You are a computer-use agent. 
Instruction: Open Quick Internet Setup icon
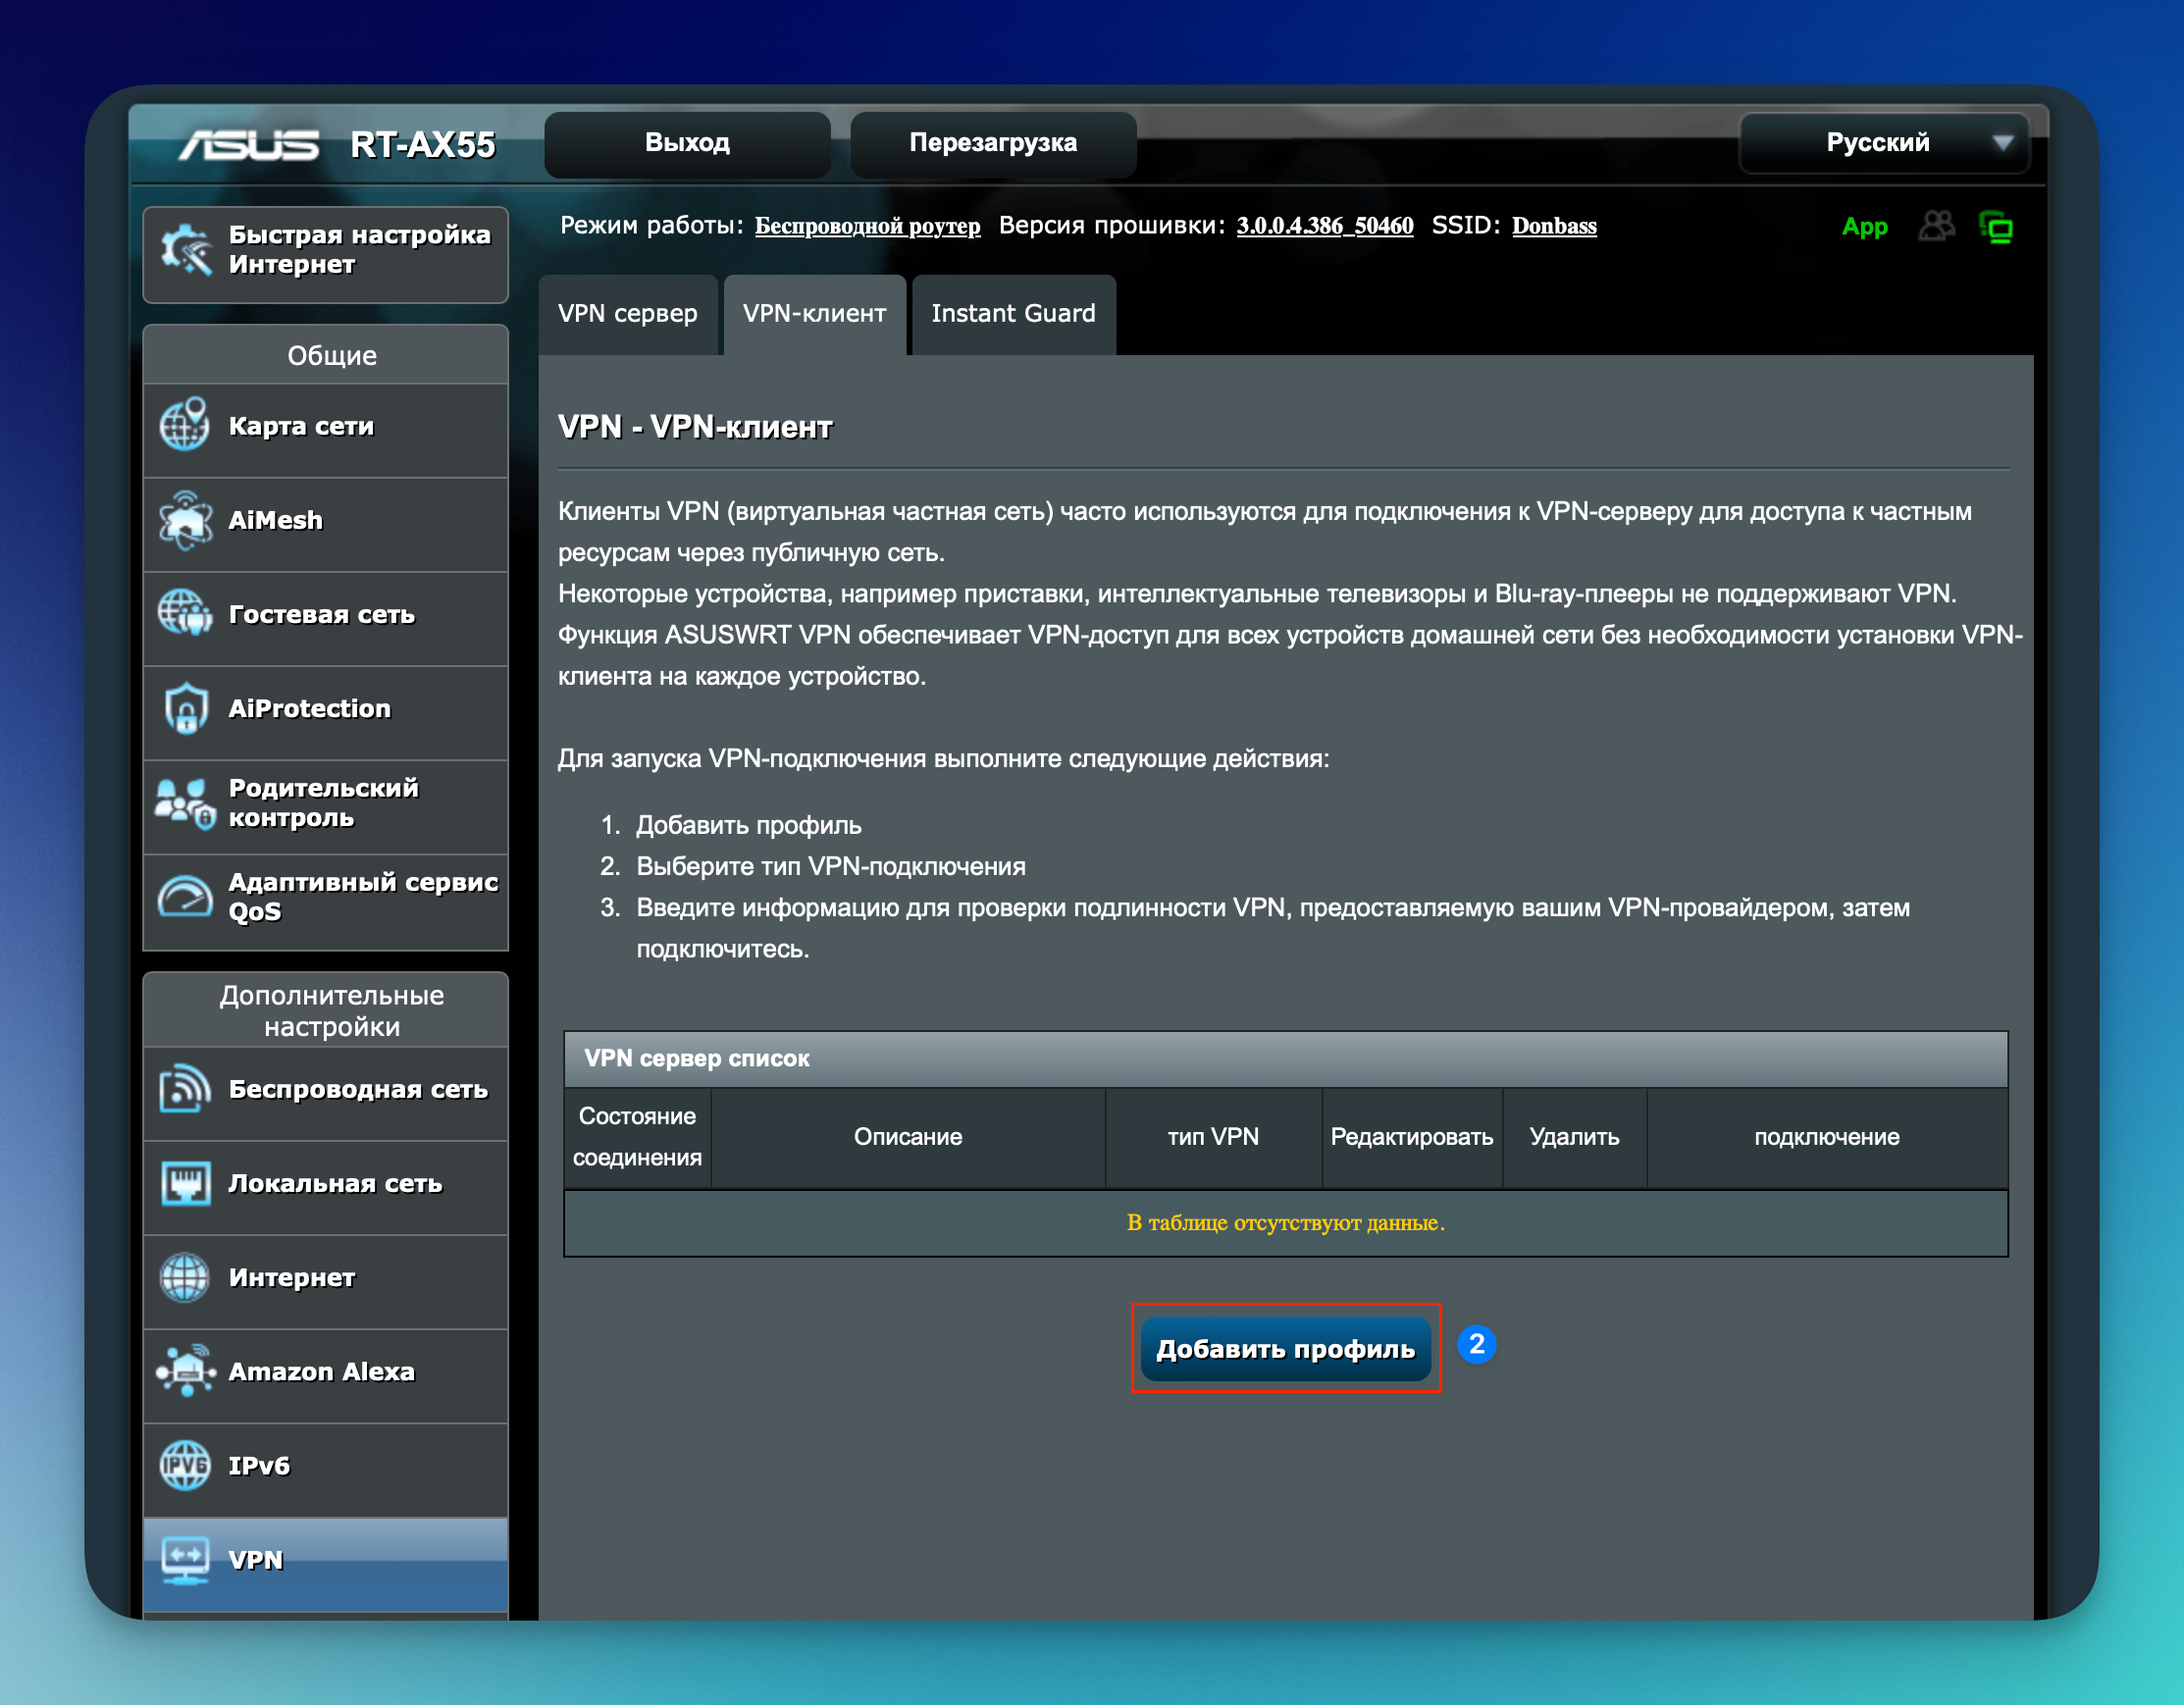[187, 250]
